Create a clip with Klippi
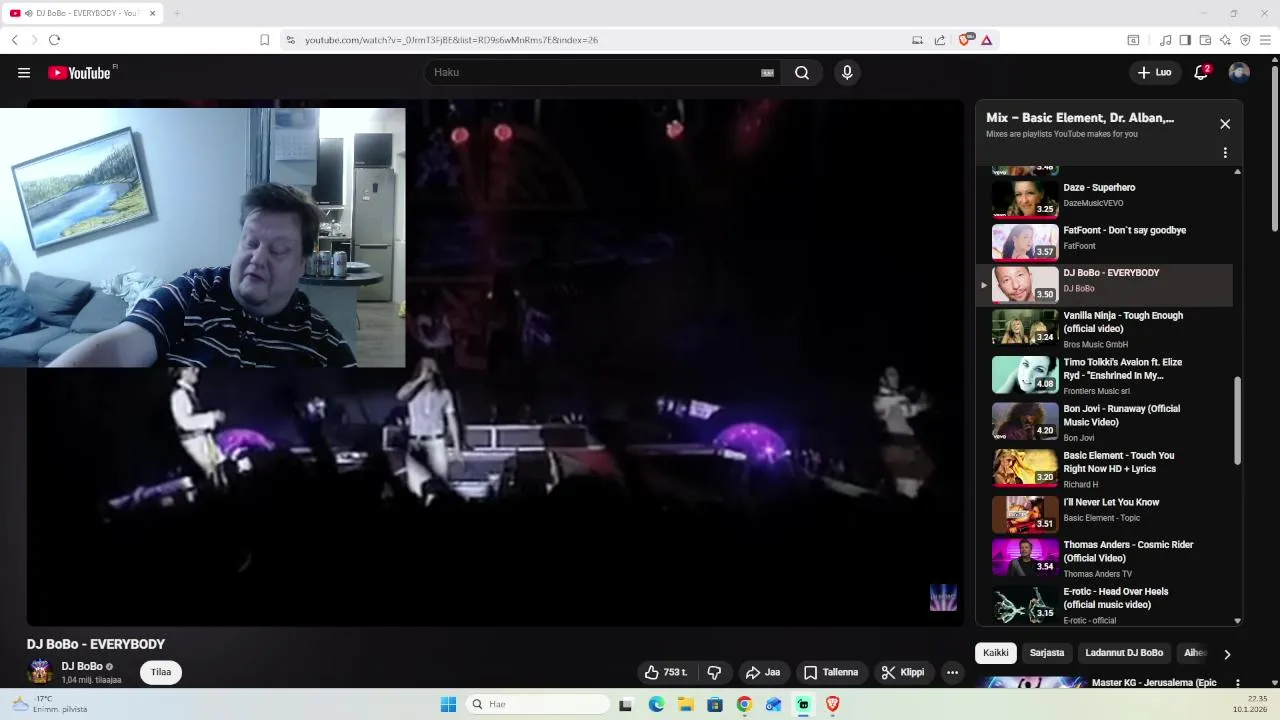Image resolution: width=1280 pixels, height=720 pixels. 903,673
